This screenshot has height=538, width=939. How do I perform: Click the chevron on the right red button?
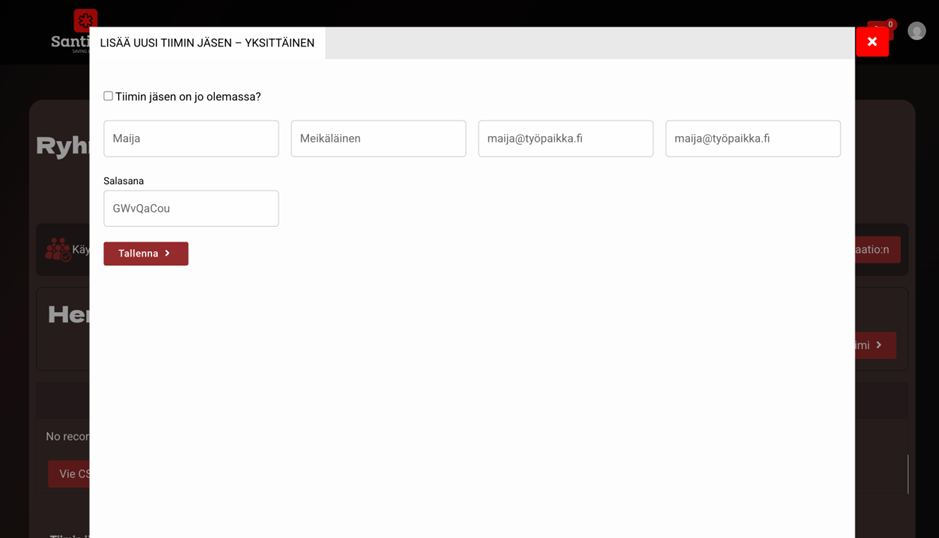879,345
